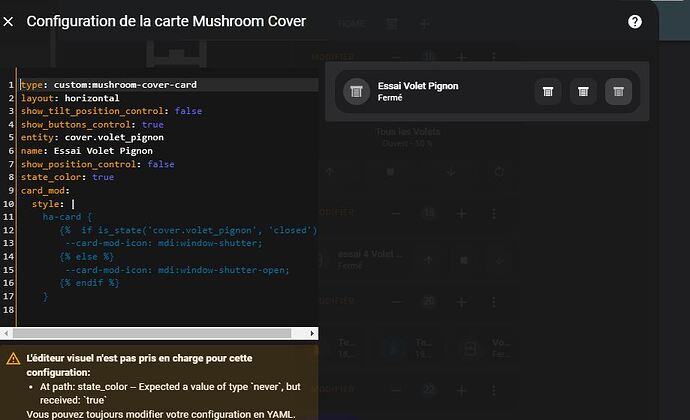This screenshot has width=690, height=420.
Task: Click the layout: horizontal line in editor
Action: 70,98
